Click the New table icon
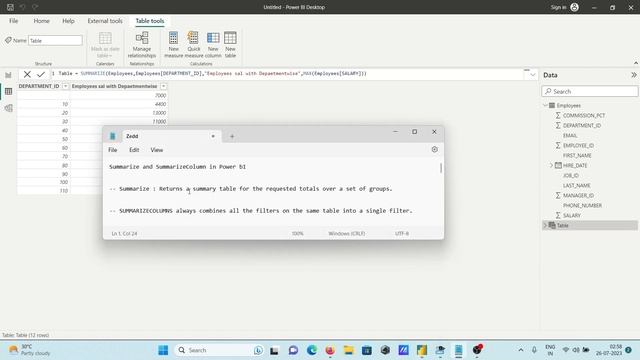640x360 pixels. click(230, 44)
